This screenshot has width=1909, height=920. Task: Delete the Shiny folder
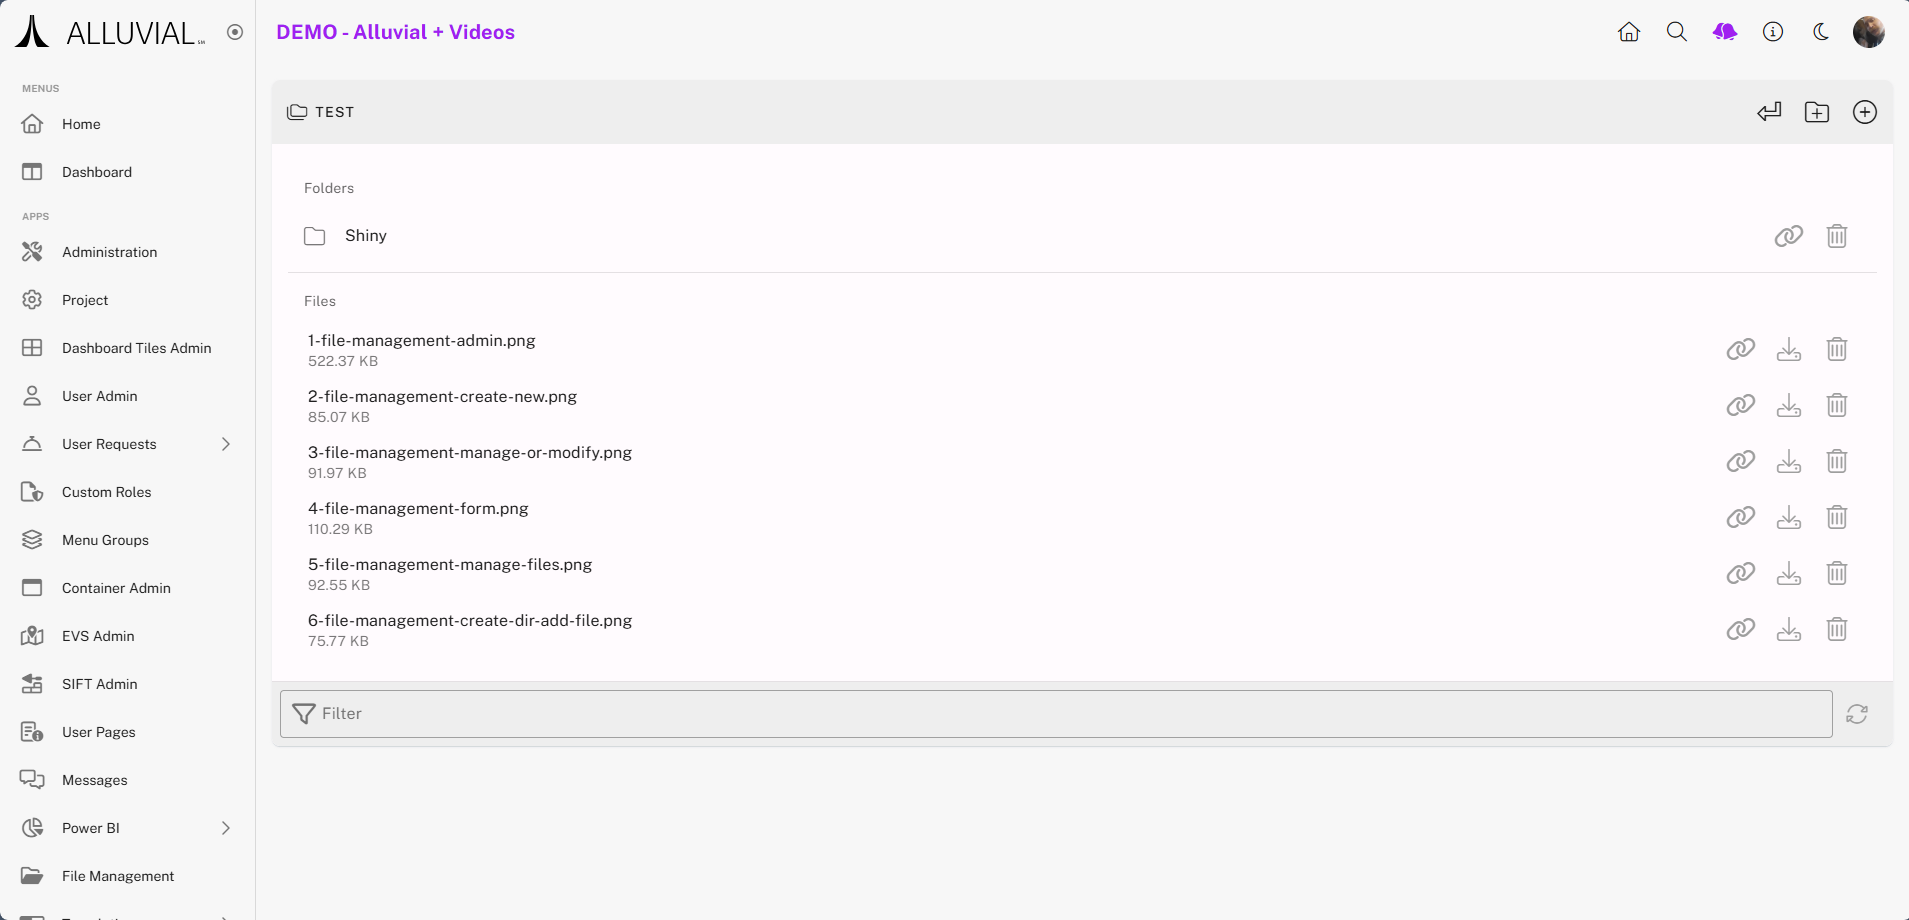[x=1836, y=236]
